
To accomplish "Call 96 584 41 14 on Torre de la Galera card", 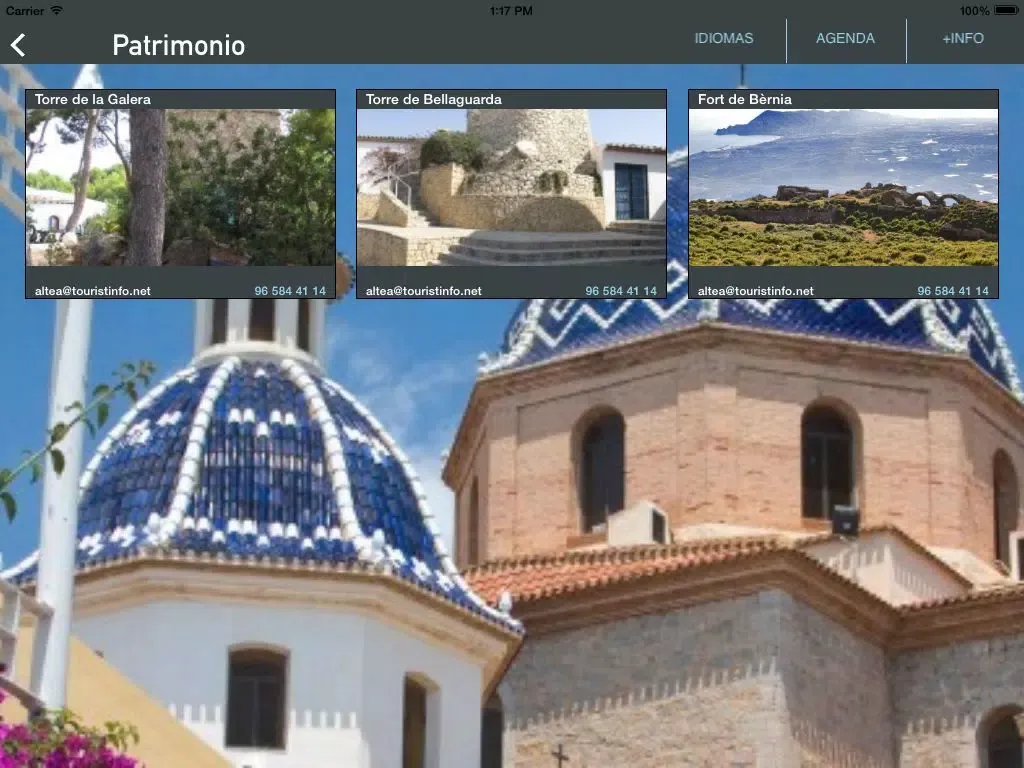I will 290,291.
